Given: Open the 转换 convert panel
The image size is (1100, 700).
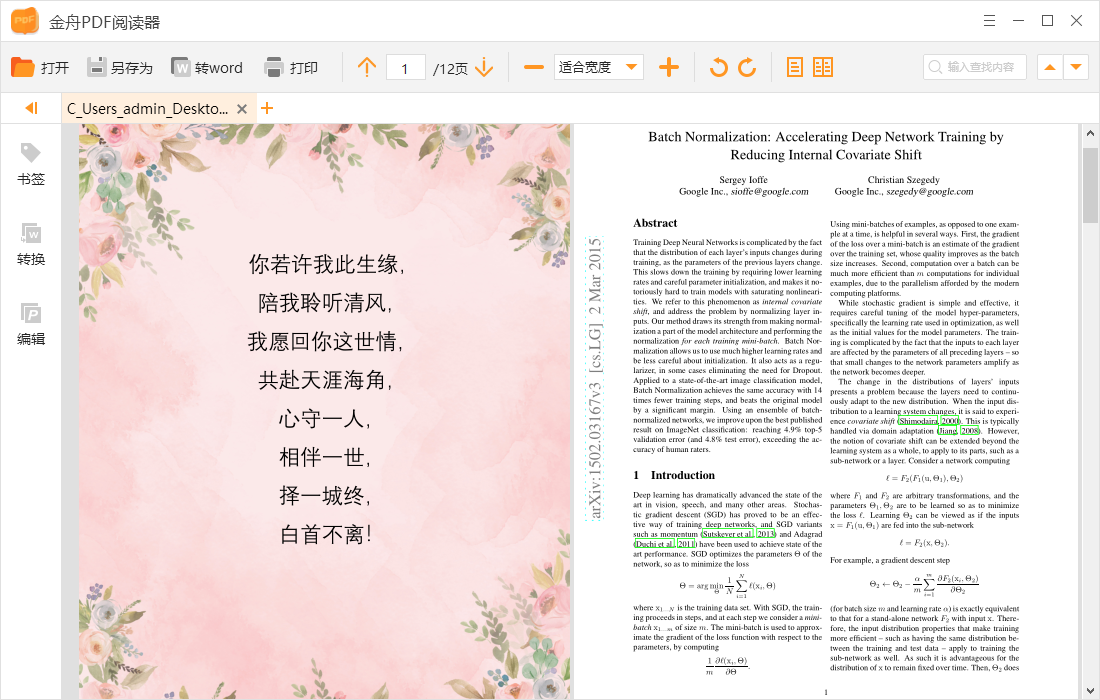Looking at the screenshot, I should click(x=31, y=245).
